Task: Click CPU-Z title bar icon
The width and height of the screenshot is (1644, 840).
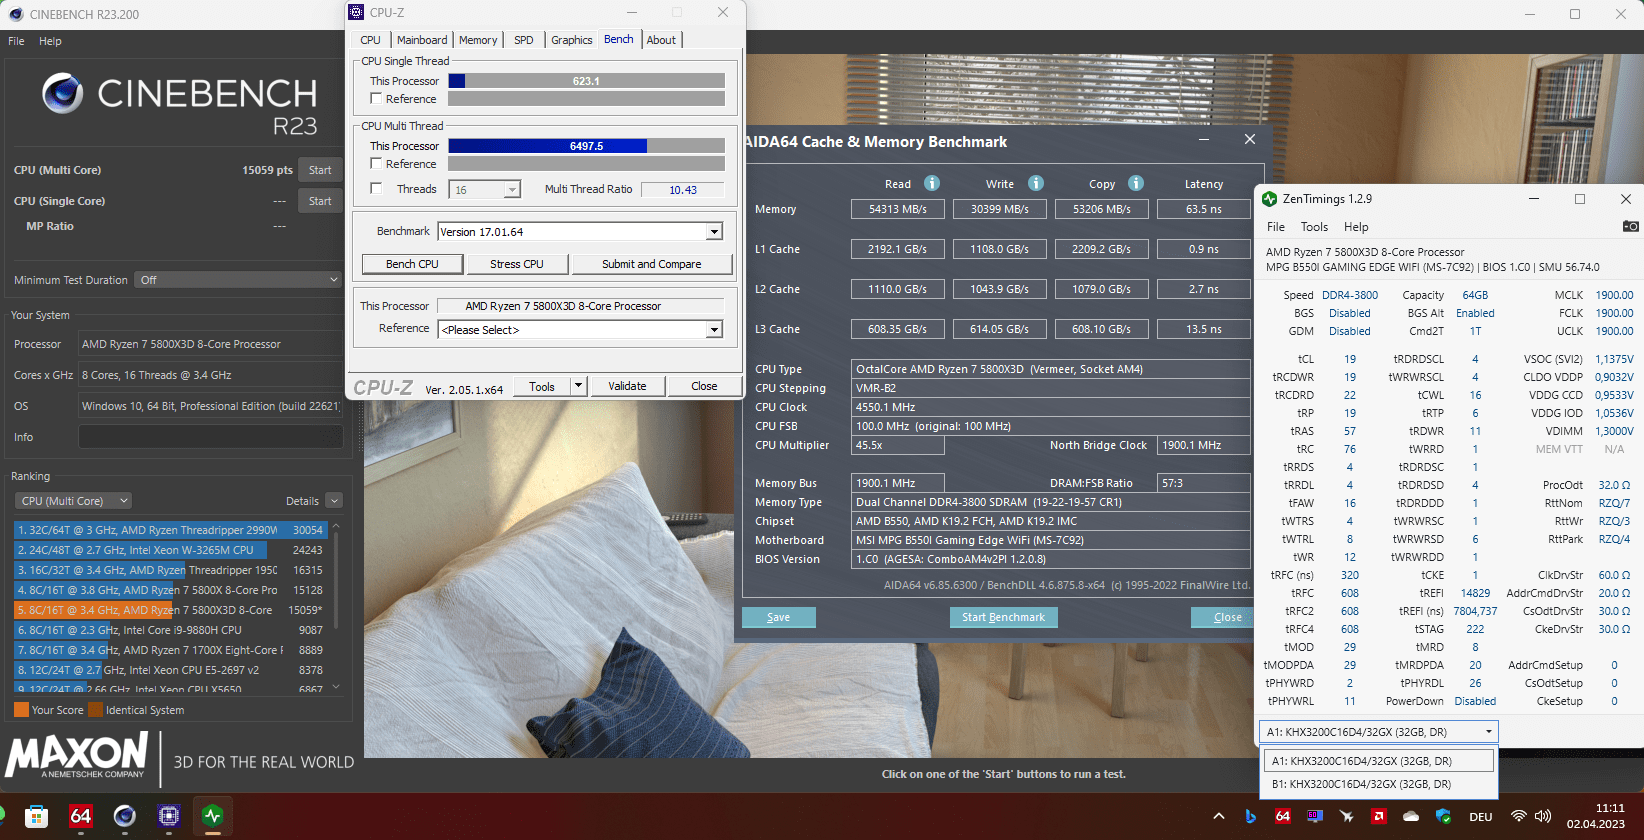Action: click(356, 12)
